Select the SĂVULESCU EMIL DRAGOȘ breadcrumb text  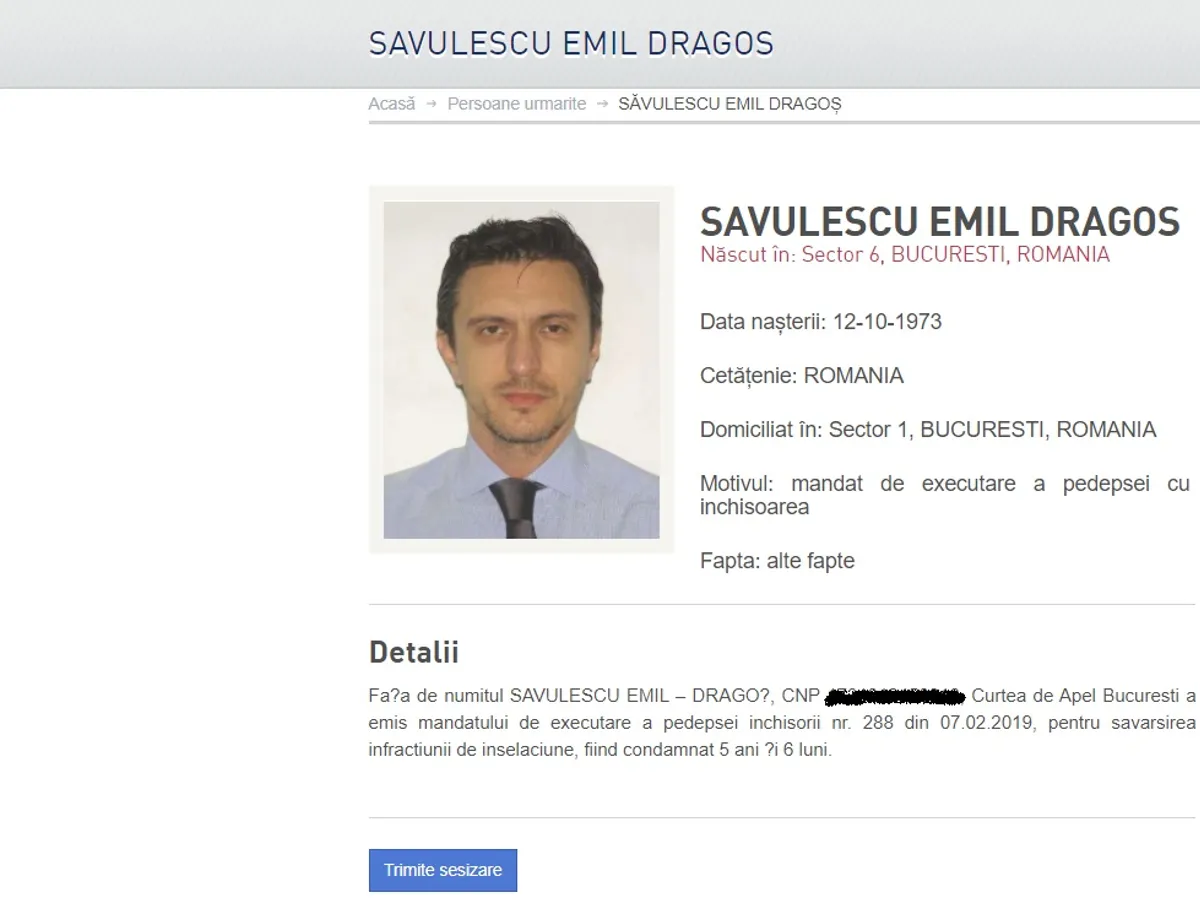coord(730,104)
